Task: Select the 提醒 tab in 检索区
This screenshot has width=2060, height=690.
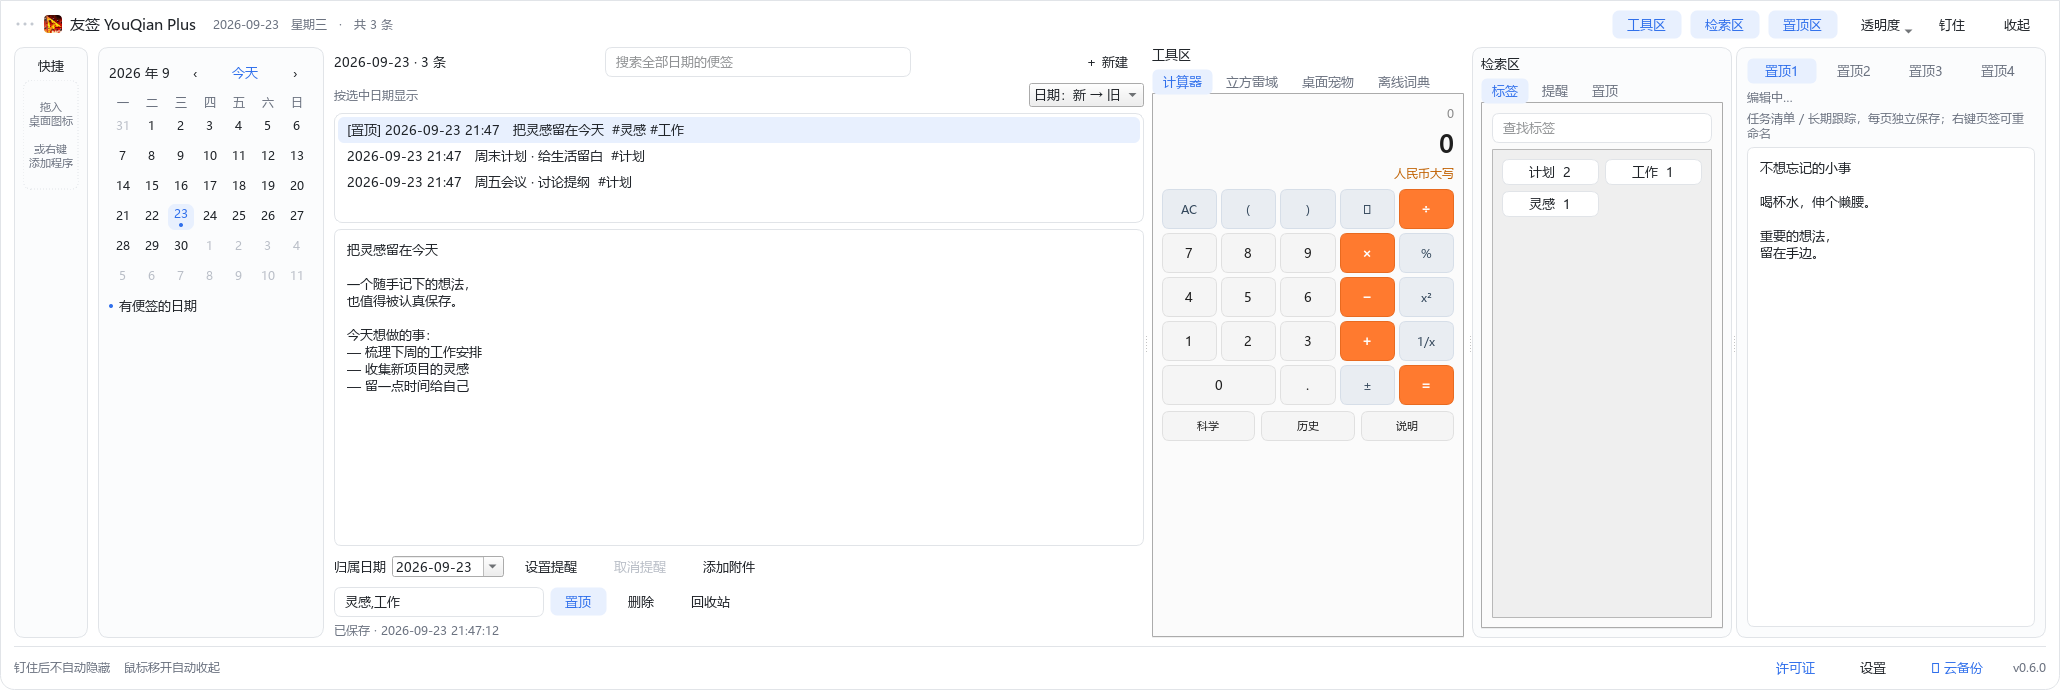Action: pyautogui.click(x=1555, y=91)
